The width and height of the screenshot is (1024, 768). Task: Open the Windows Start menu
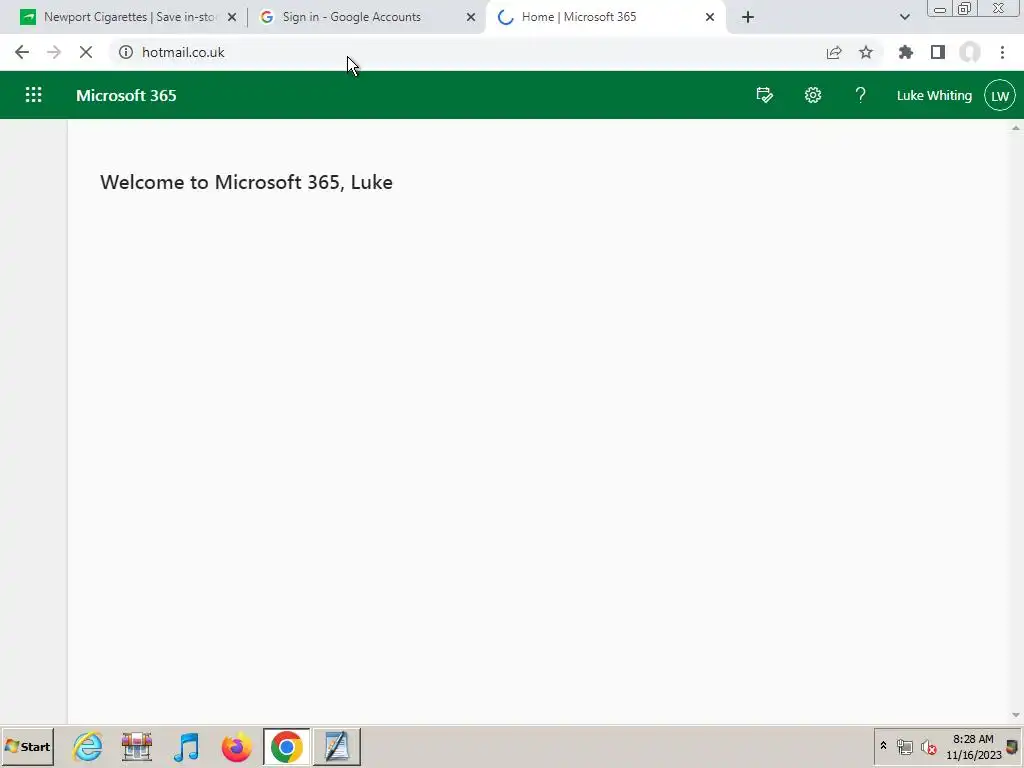coord(27,746)
